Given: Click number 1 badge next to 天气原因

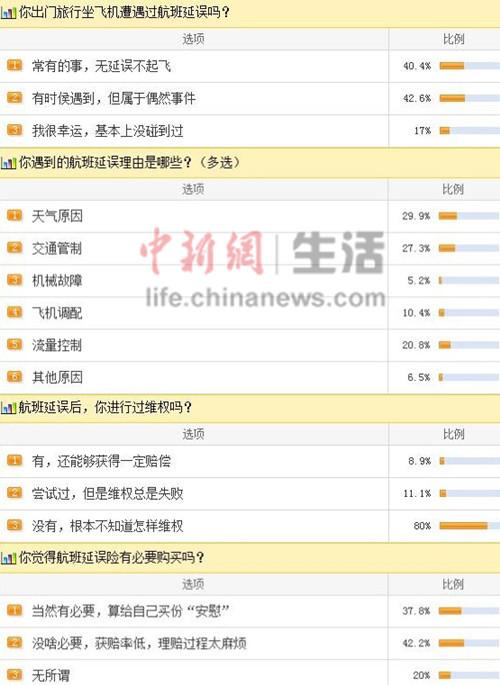Looking at the screenshot, I should [14, 215].
